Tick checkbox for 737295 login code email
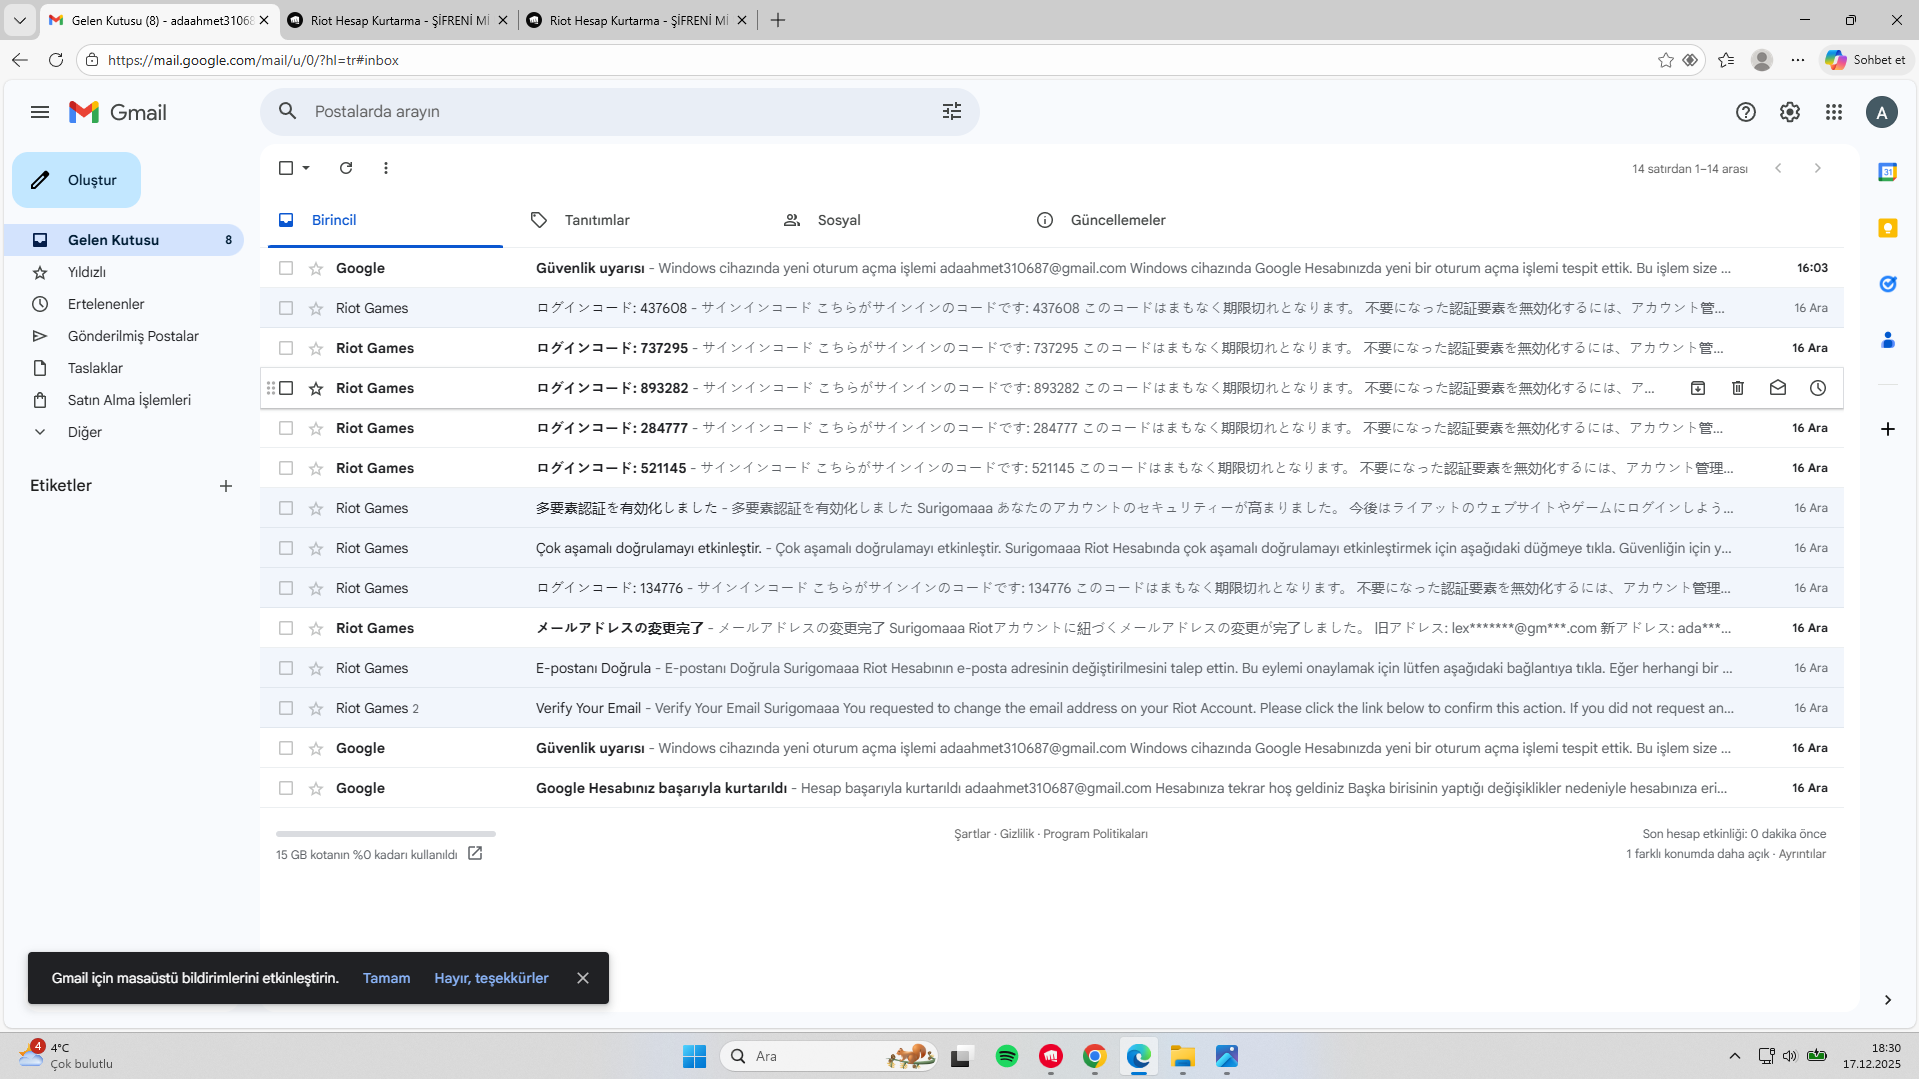The width and height of the screenshot is (1919, 1079). click(x=286, y=348)
